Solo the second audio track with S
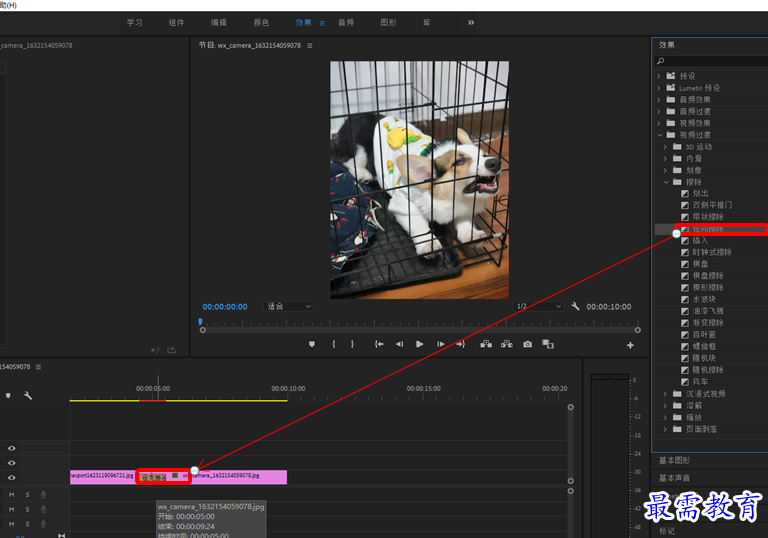The height and width of the screenshot is (538, 768). (x=27, y=510)
